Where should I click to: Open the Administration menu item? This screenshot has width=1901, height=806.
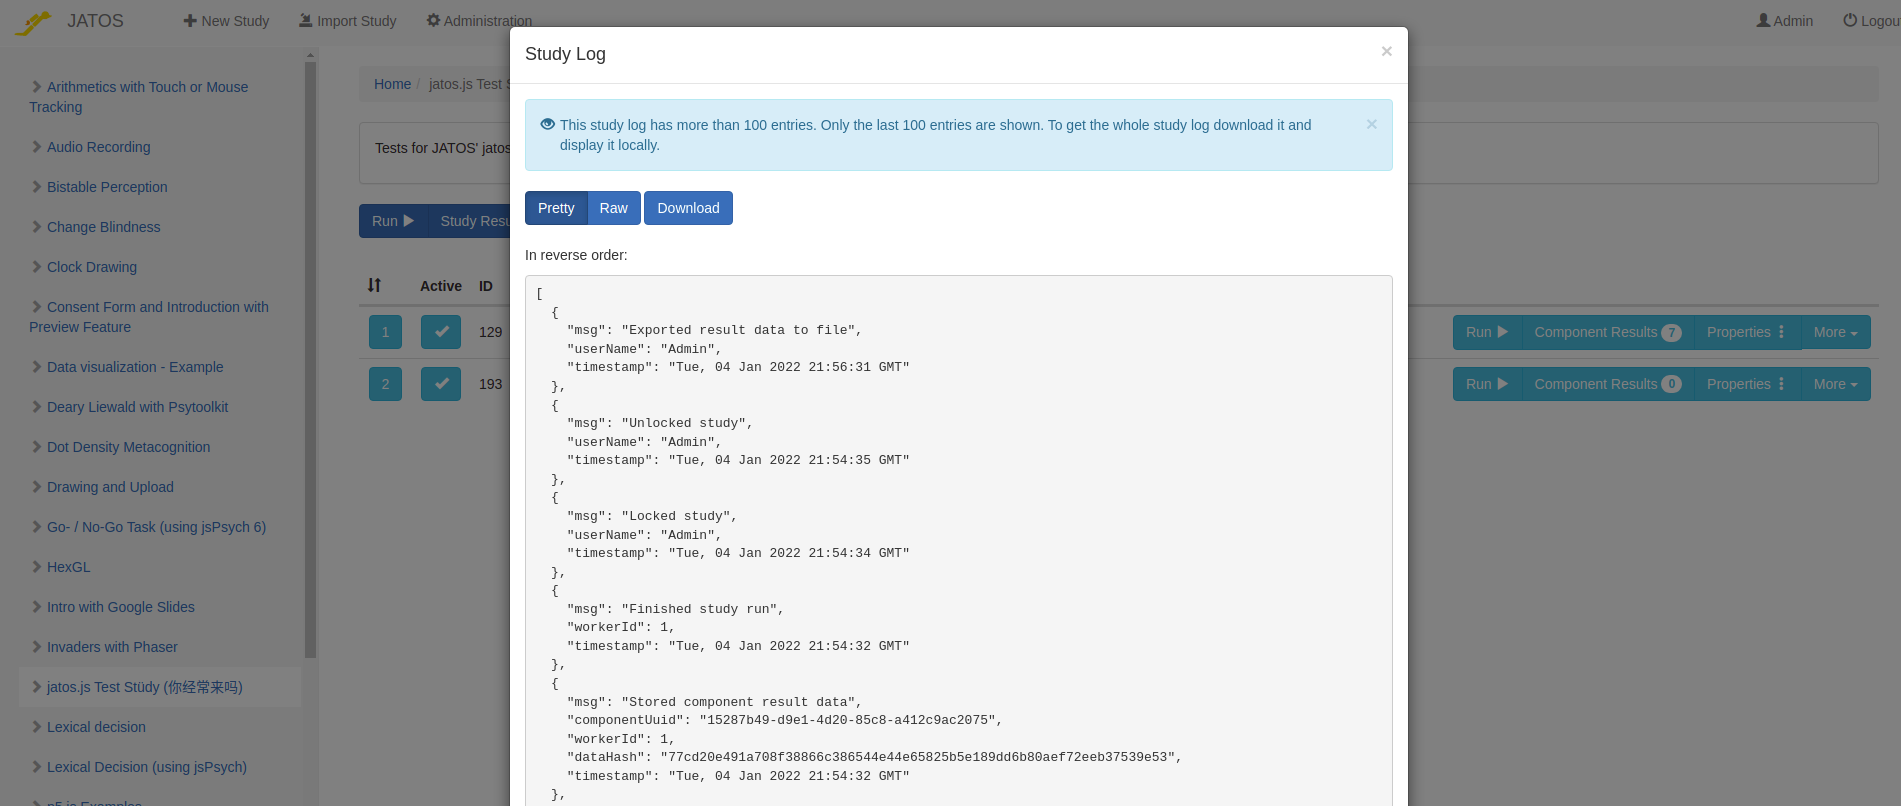pos(479,21)
